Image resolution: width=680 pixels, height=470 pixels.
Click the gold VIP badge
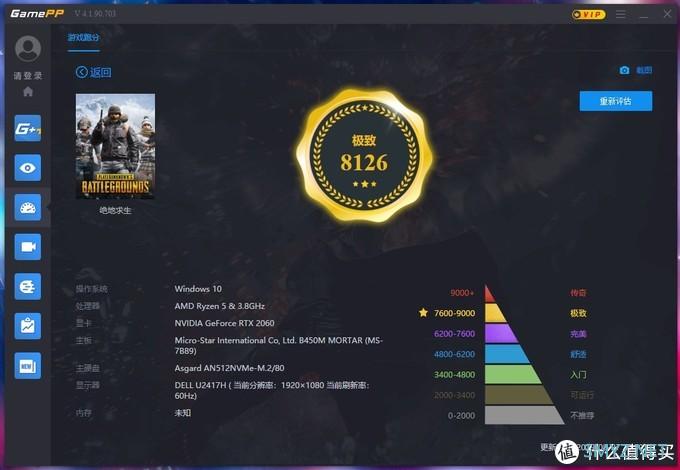pos(588,15)
